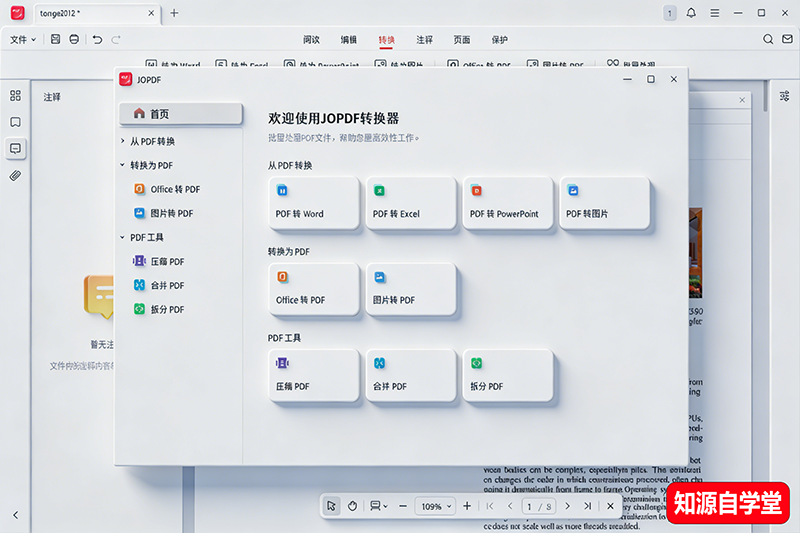Image resolution: width=800 pixels, height=533 pixels.
Task: Open the PDF 转 Excel card
Action: point(411,202)
